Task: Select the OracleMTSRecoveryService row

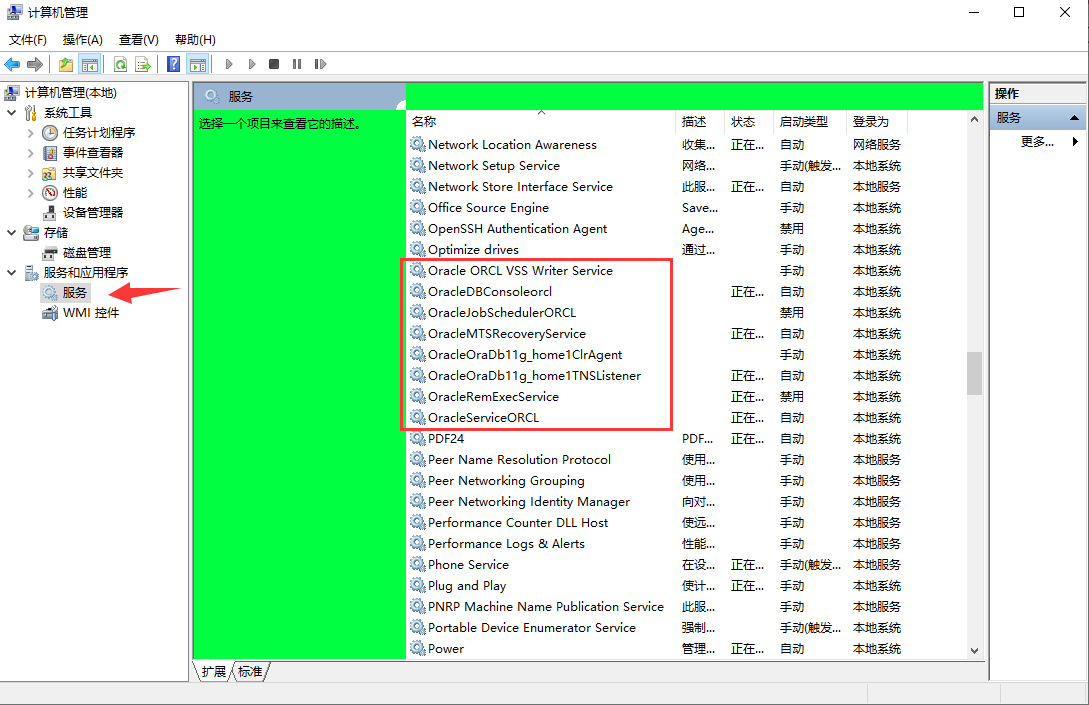Action: point(658,334)
